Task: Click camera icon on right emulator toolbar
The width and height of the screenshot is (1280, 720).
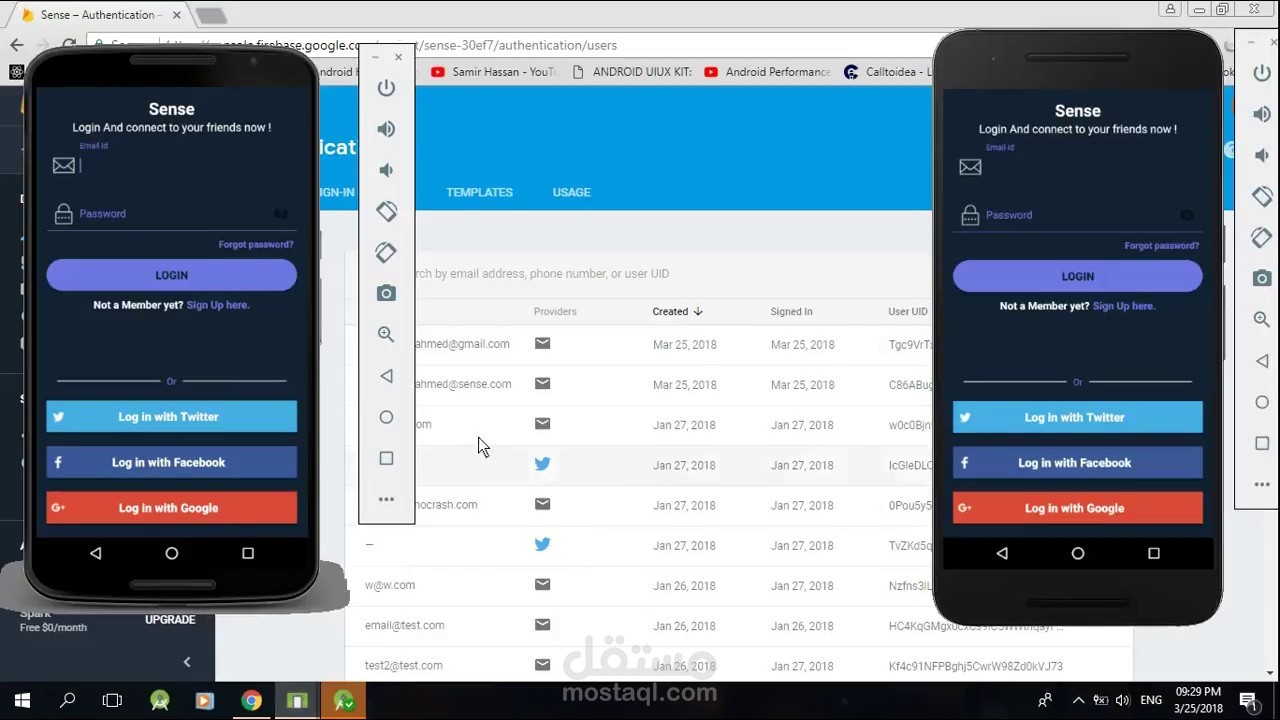Action: 1262,278
